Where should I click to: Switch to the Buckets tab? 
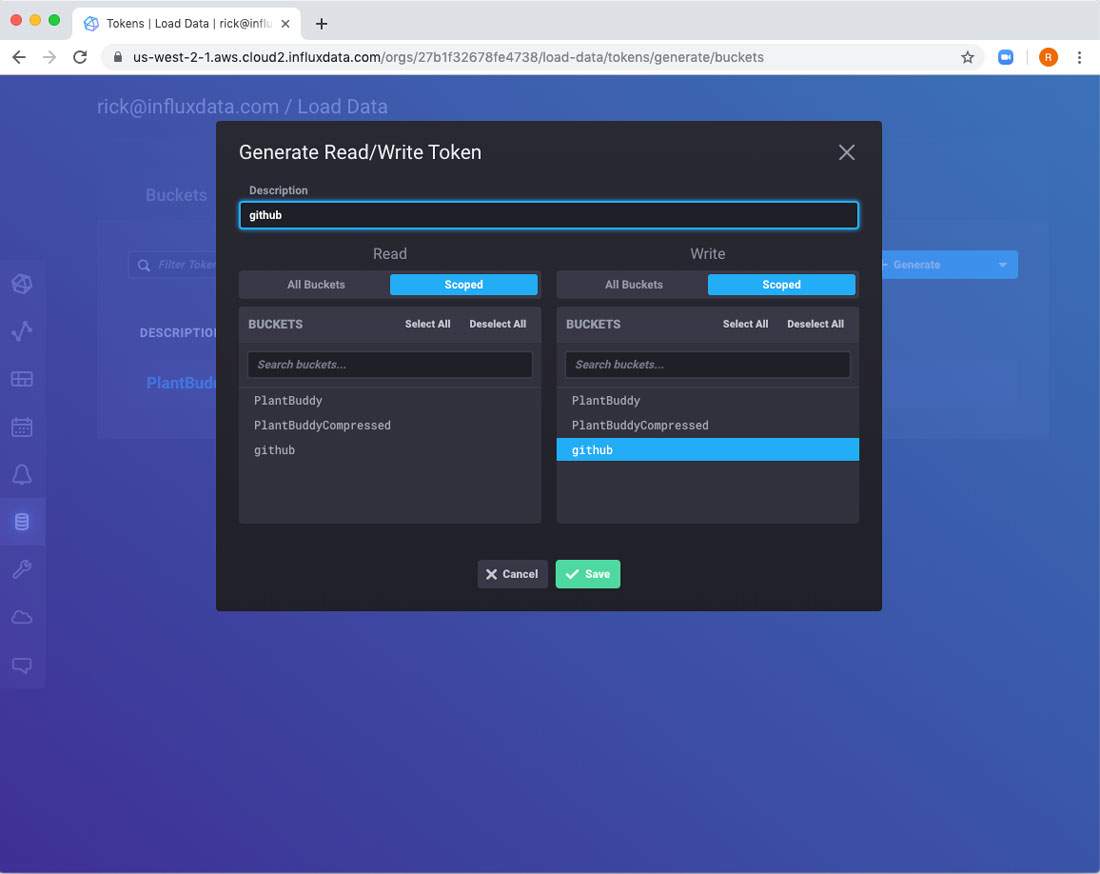tap(176, 195)
